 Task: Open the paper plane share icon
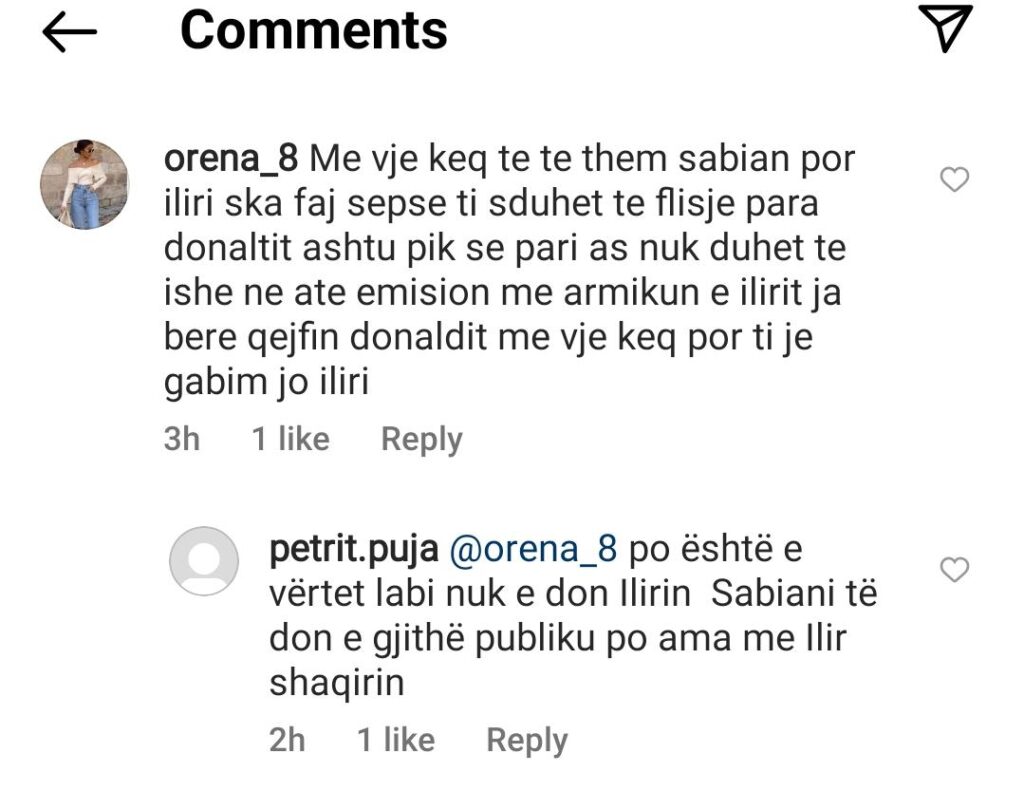tap(943, 30)
